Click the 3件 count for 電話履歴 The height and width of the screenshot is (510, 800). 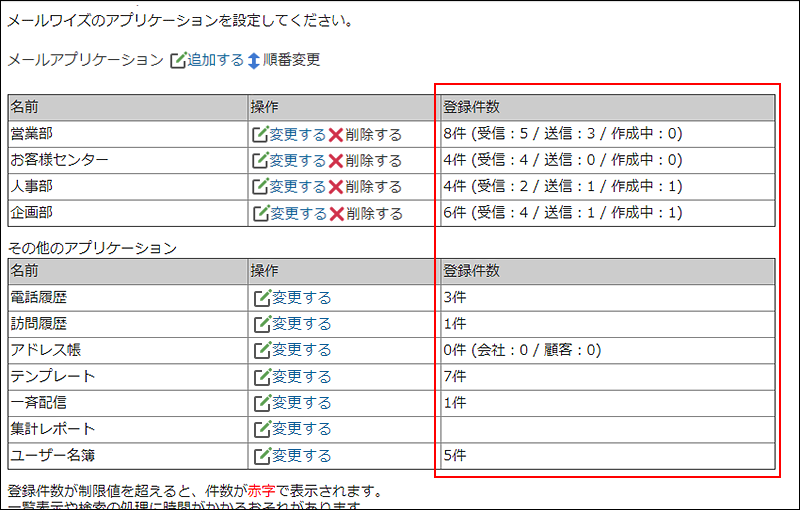(455, 297)
